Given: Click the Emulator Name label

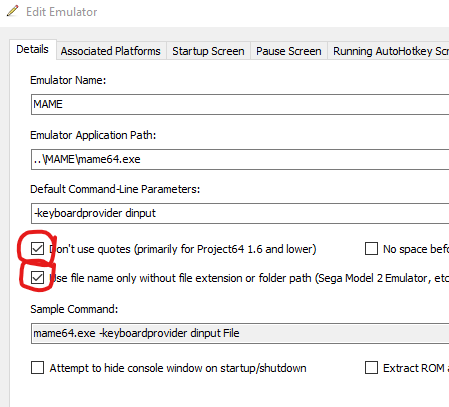Looking at the screenshot, I should pos(68,80).
